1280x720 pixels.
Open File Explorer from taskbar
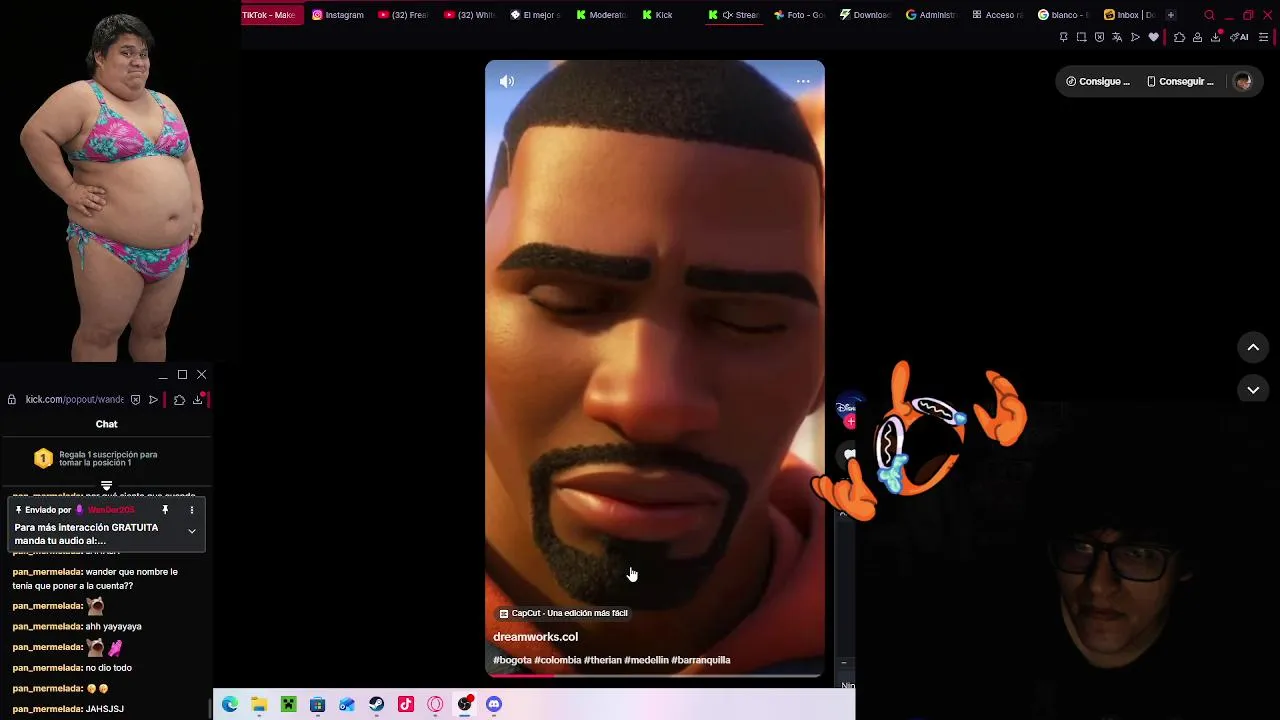pyautogui.click(x=259, y=705)
